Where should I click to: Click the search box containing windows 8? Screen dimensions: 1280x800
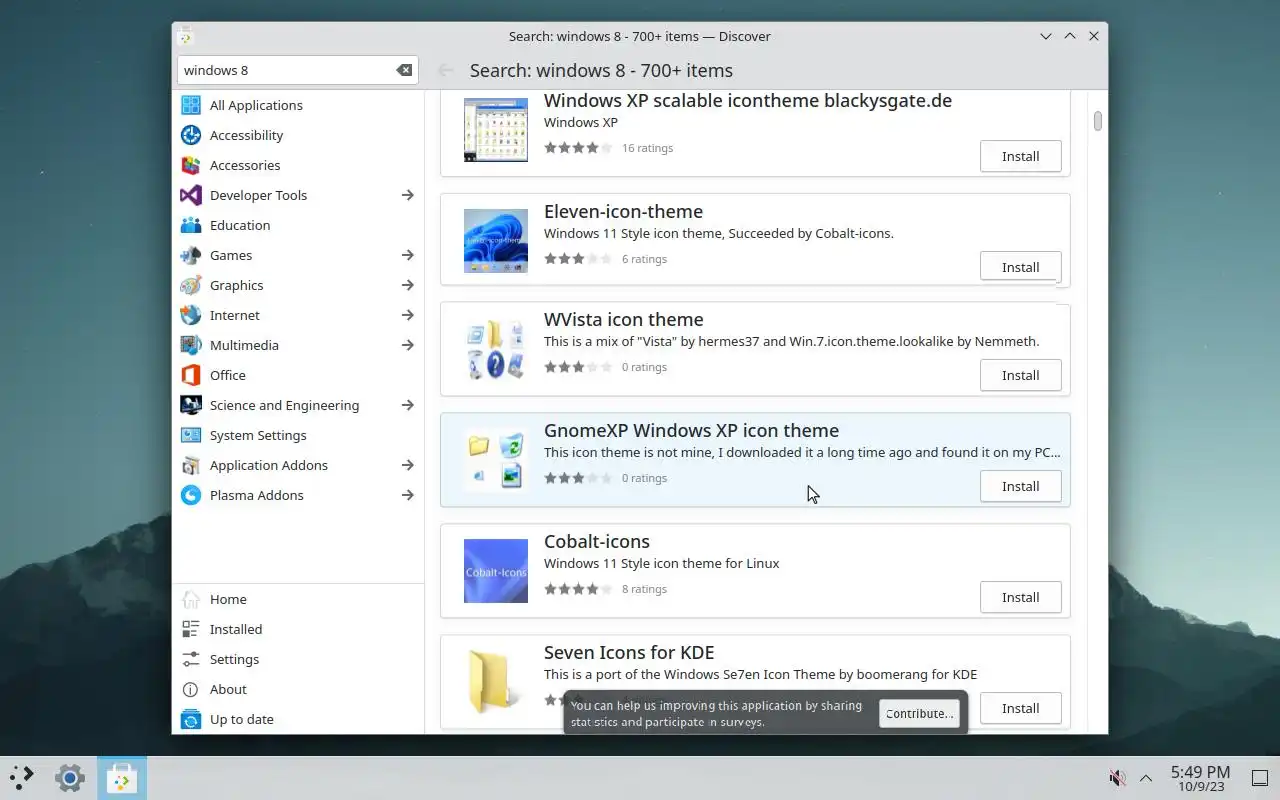298,70
